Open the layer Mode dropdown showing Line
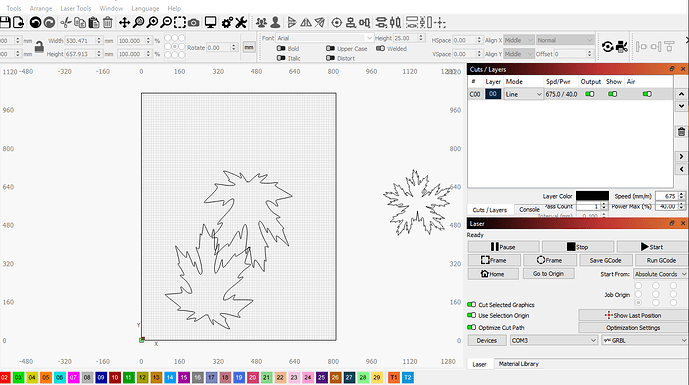The height and width of the screenshot is (385, 689). tap(523, 94)
